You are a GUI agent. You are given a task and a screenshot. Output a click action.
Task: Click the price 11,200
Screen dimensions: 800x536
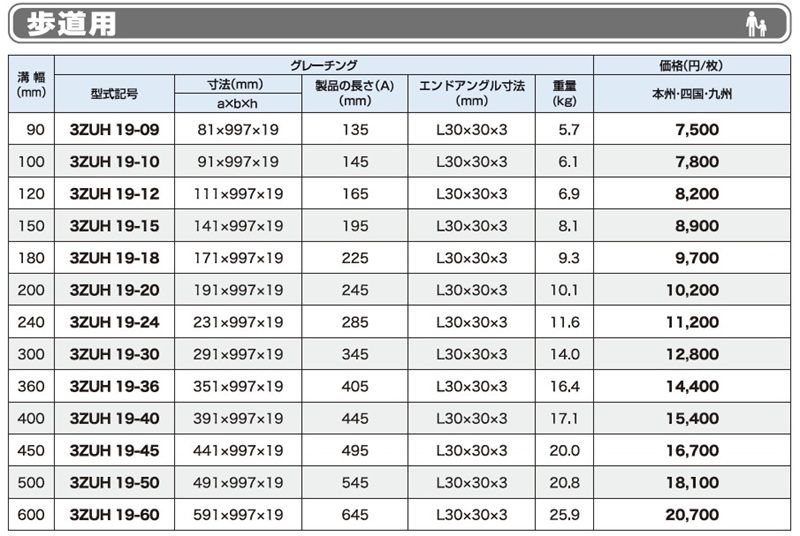click(692, 322)
